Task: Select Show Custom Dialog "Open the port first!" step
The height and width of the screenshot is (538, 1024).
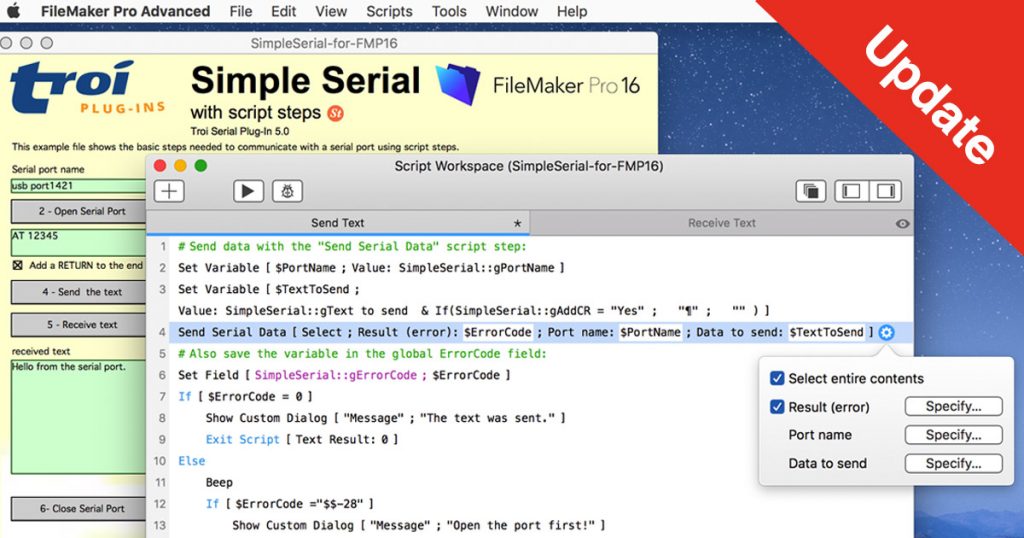Action: pos(419,526)
